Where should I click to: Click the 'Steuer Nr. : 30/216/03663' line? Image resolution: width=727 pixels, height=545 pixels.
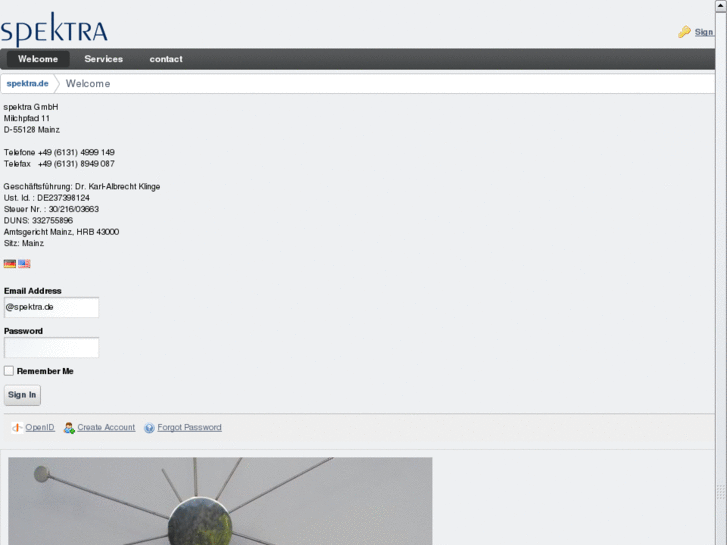[51, 209]
